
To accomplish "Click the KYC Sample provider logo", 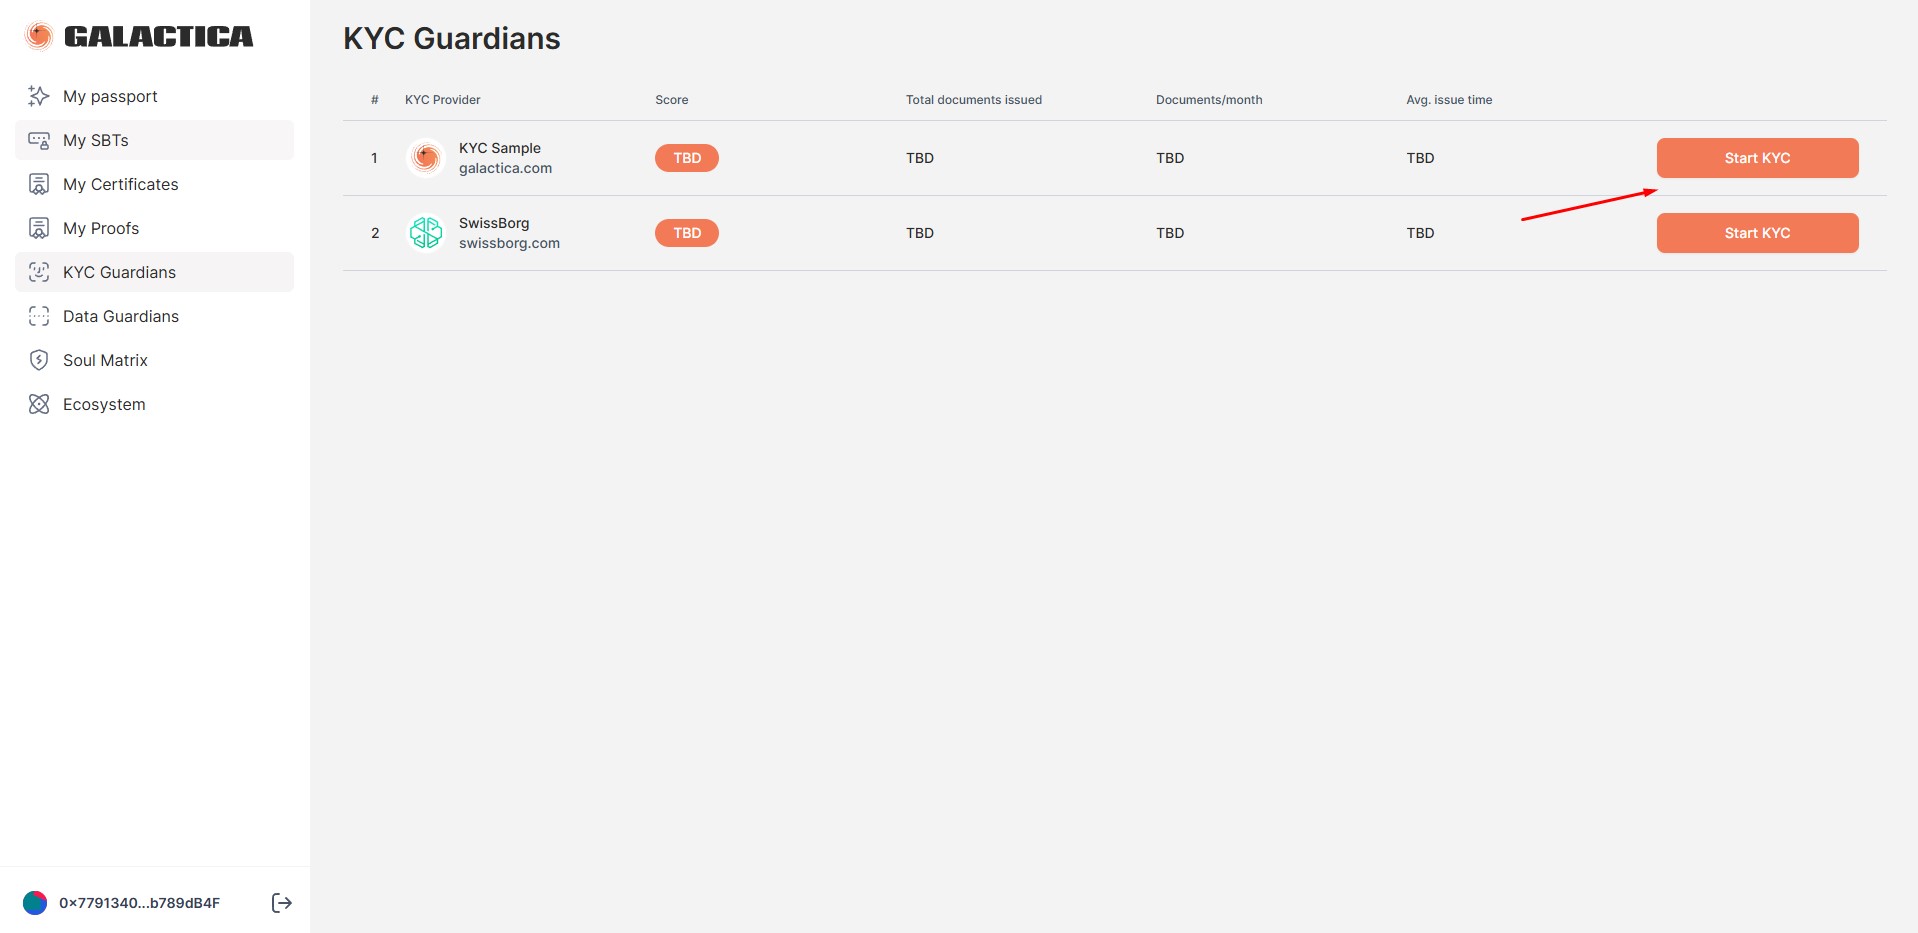I will 426,158.
